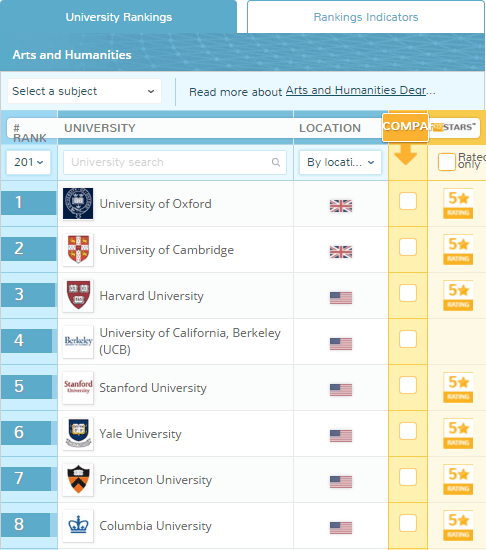Tick the compare checkbox for University of Cambridge
The image size is (486, 550).
(x=408, y=247)
